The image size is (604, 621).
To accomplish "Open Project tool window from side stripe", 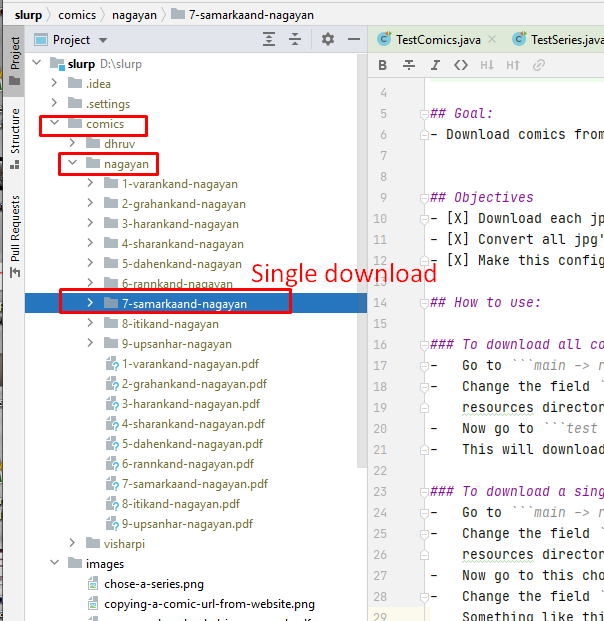I will [x=15, y=61].
